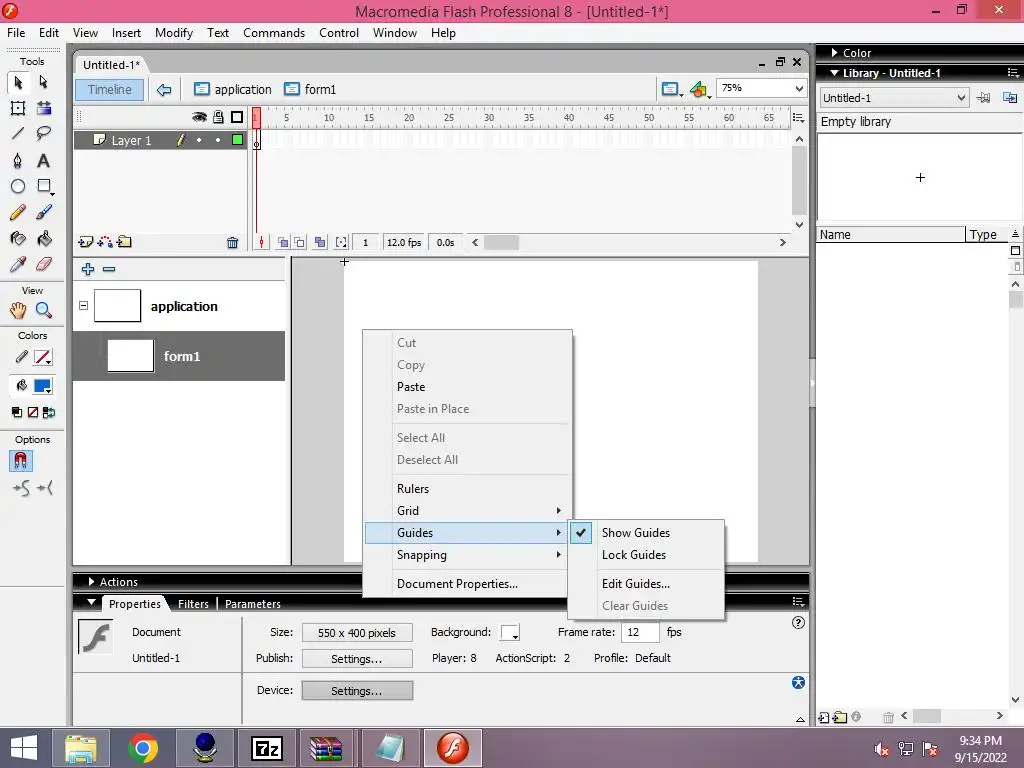Collapse the Library - Untitled-1 panel
The height and width of the screenshot is (768, 1024).
pyautogui.click(x=835, y=73)
